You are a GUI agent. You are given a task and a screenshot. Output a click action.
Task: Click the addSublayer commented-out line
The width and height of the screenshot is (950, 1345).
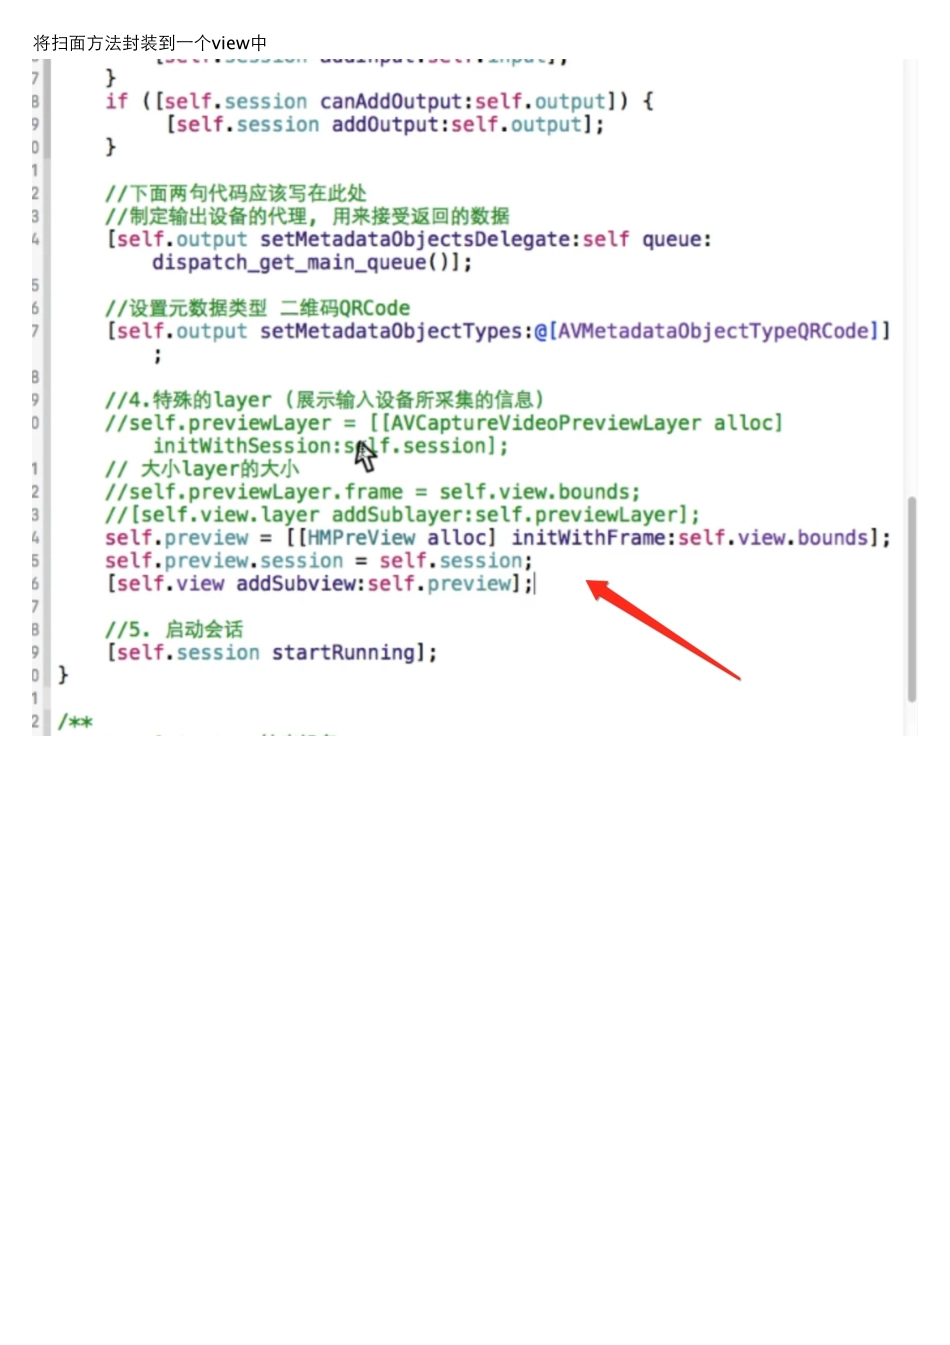pyautogui.click(x=402, y=515)
